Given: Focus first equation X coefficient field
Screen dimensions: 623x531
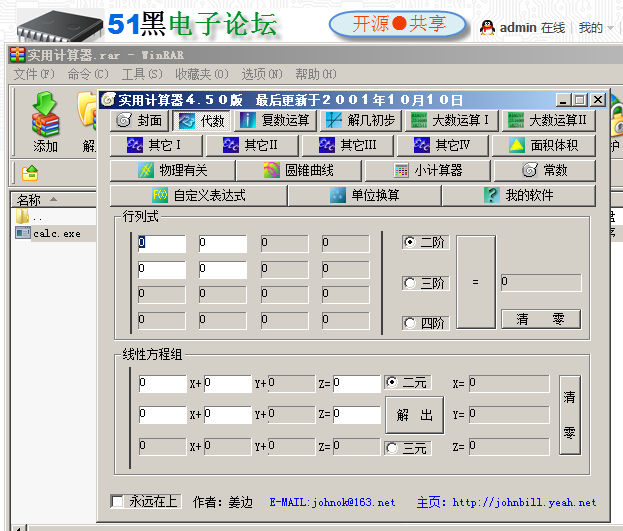Looking at the screenshot, I should [x=163, y=384].
